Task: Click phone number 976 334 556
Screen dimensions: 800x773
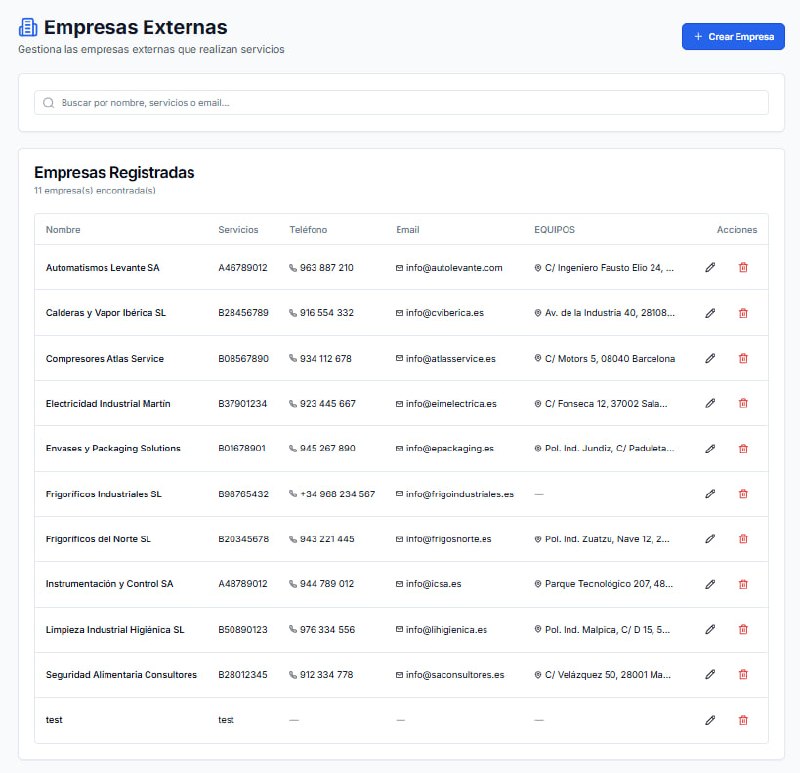Action: [328, 629]
